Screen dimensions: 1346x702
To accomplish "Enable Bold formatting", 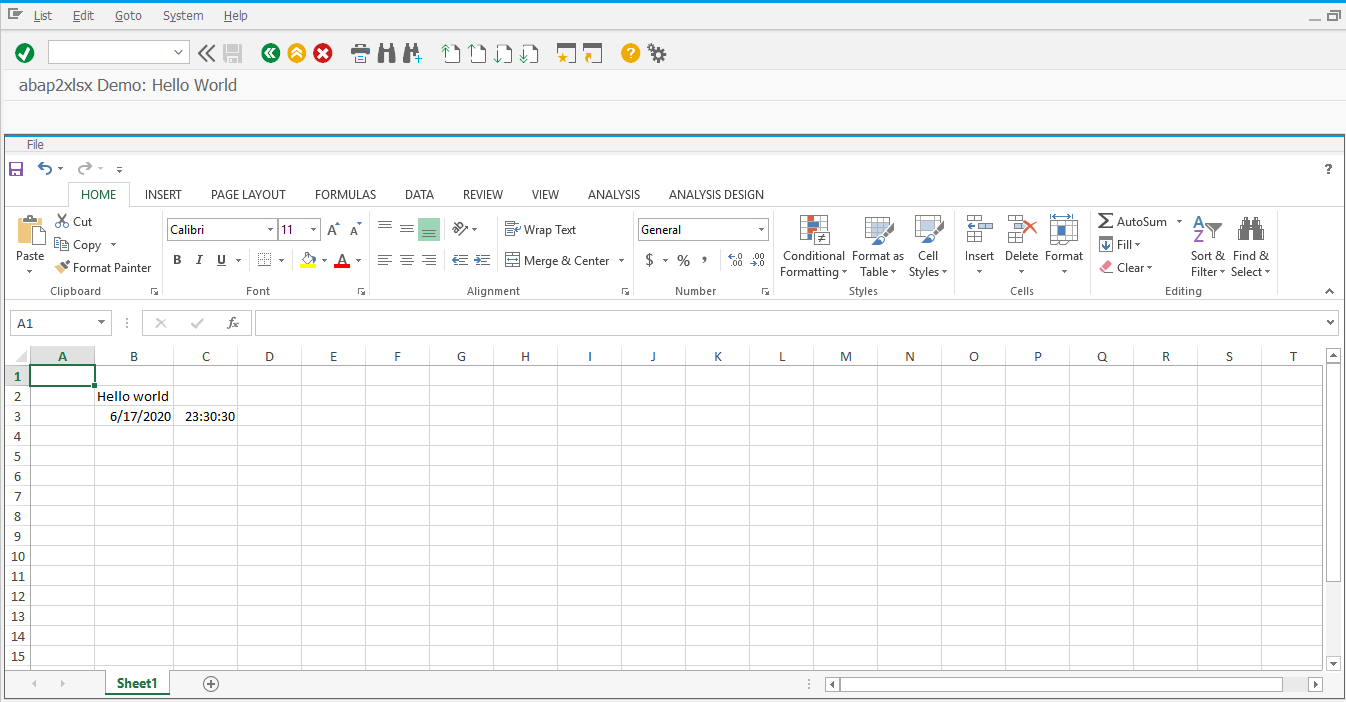I will 177,260.
